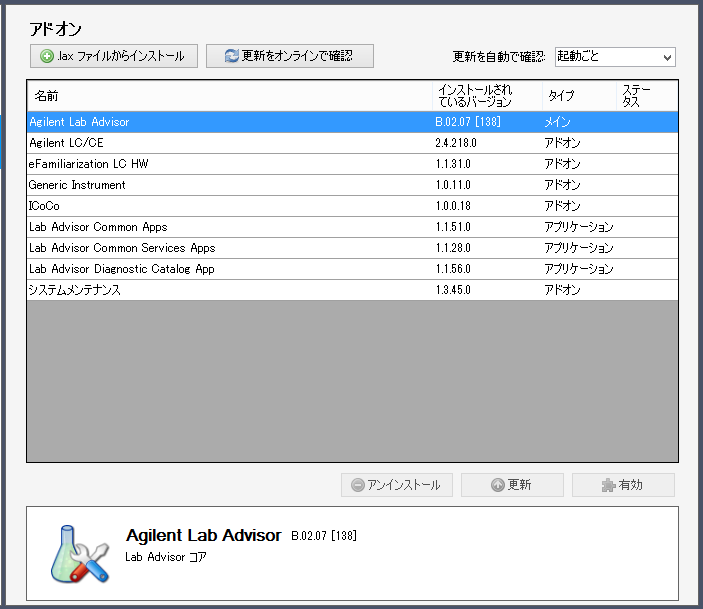This screenshot has width=703, height=609.
Task: Open the automatic update check dropdown
Action: 667,57
